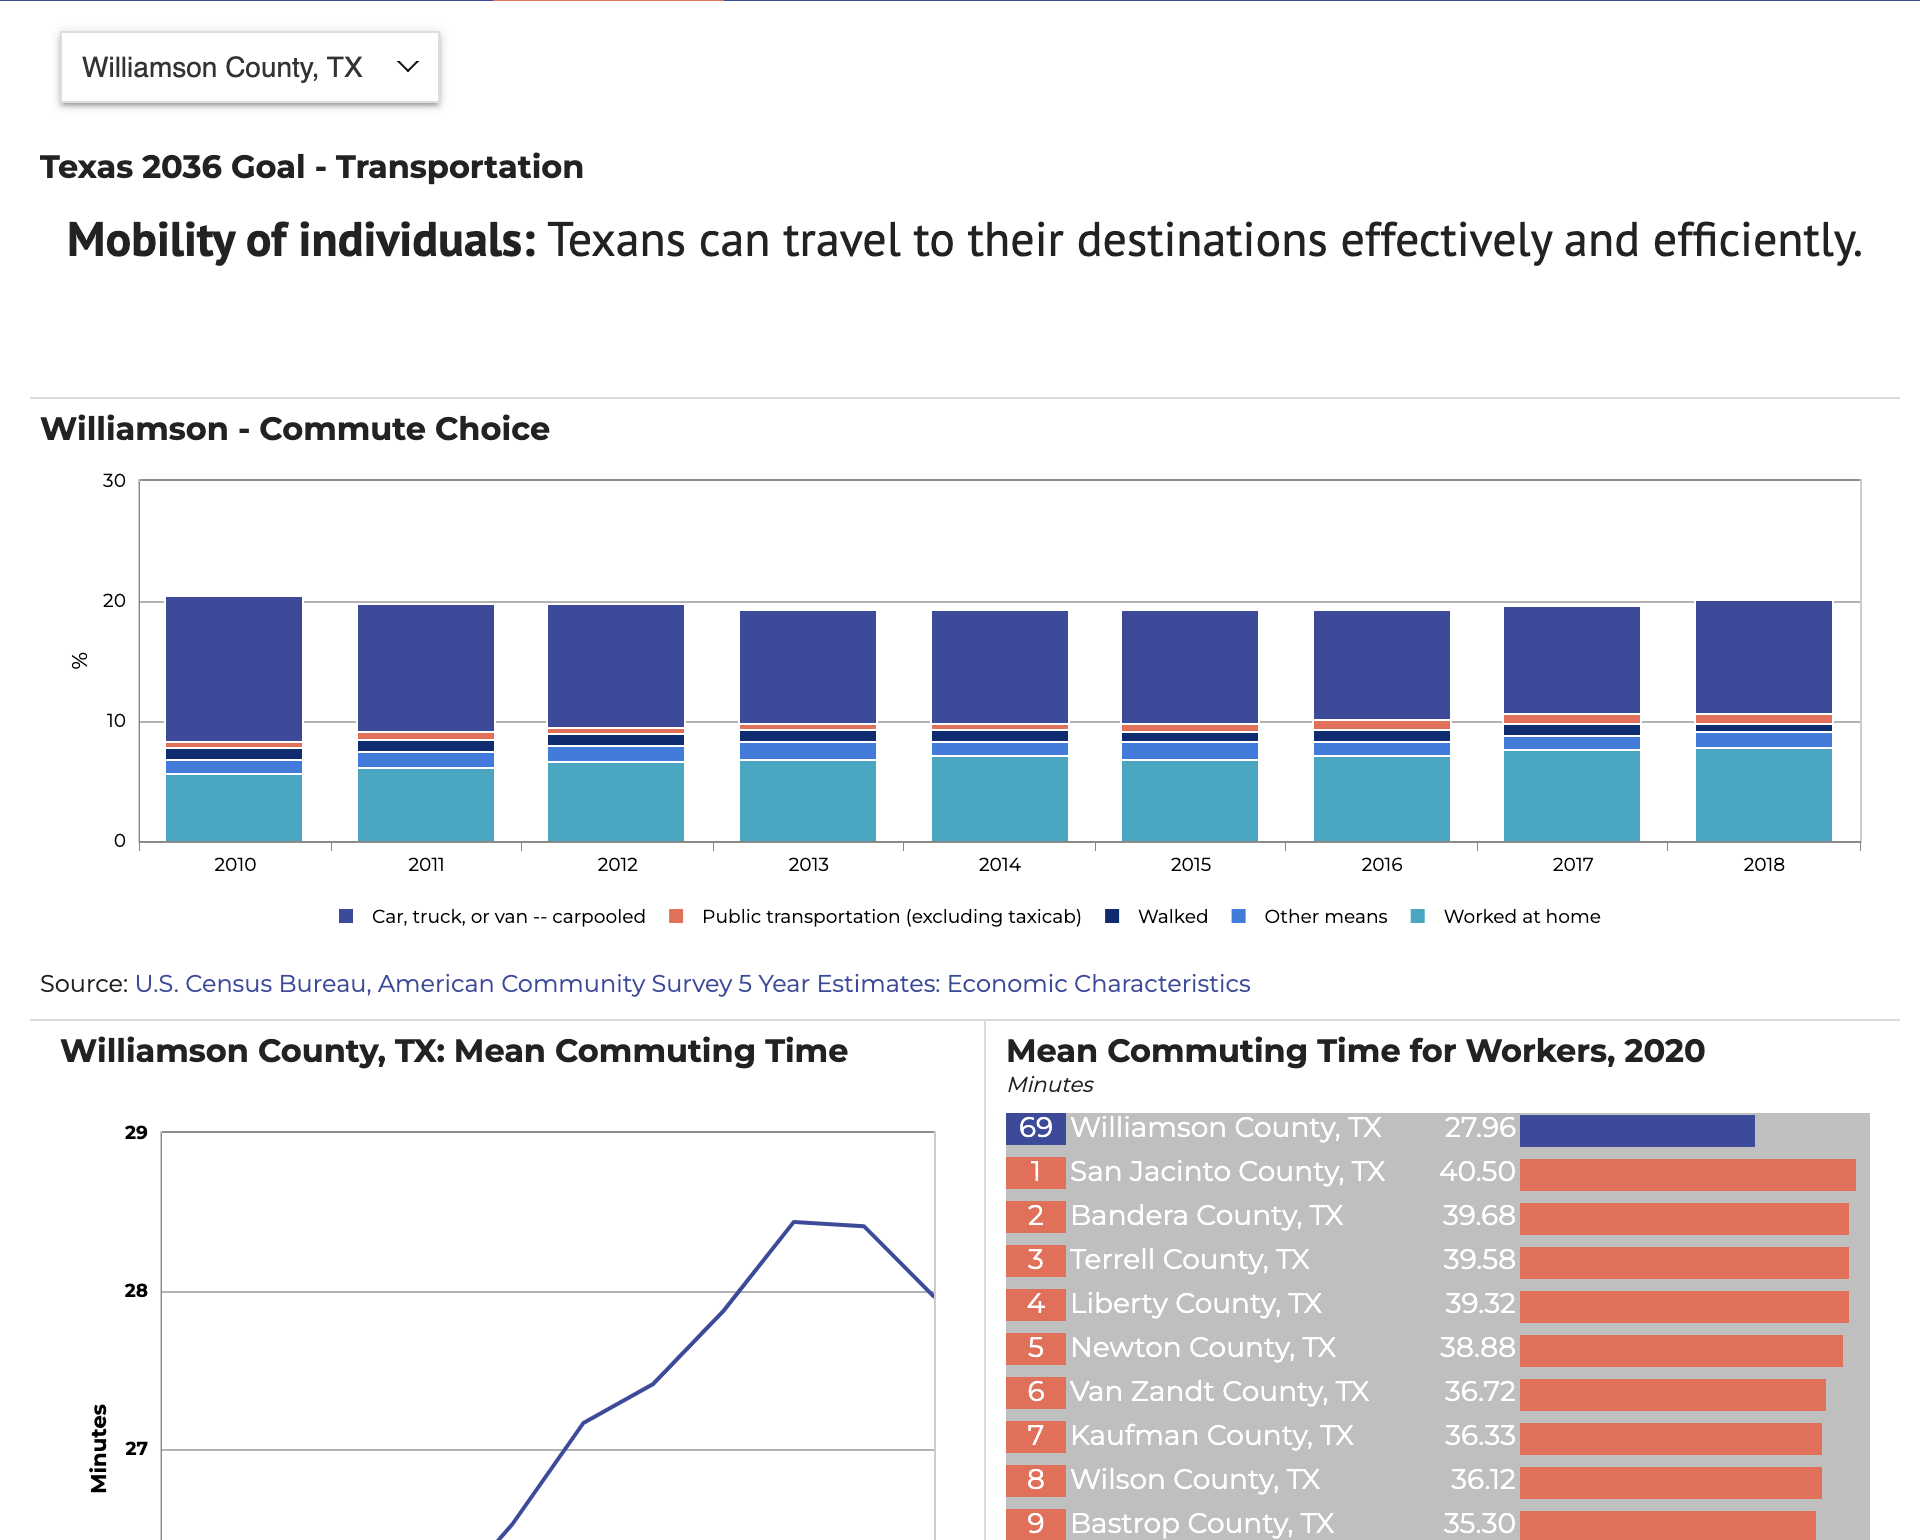Click the mean commuting time line peak
1920x1540 pixels.
coord(794,1222)
